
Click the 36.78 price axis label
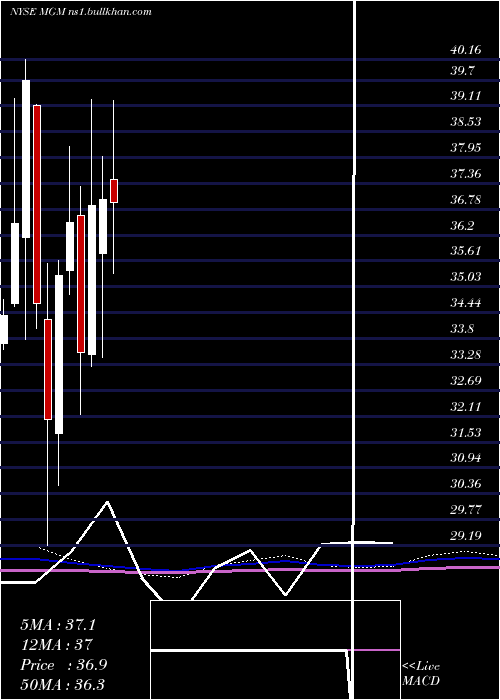[466, 199]
